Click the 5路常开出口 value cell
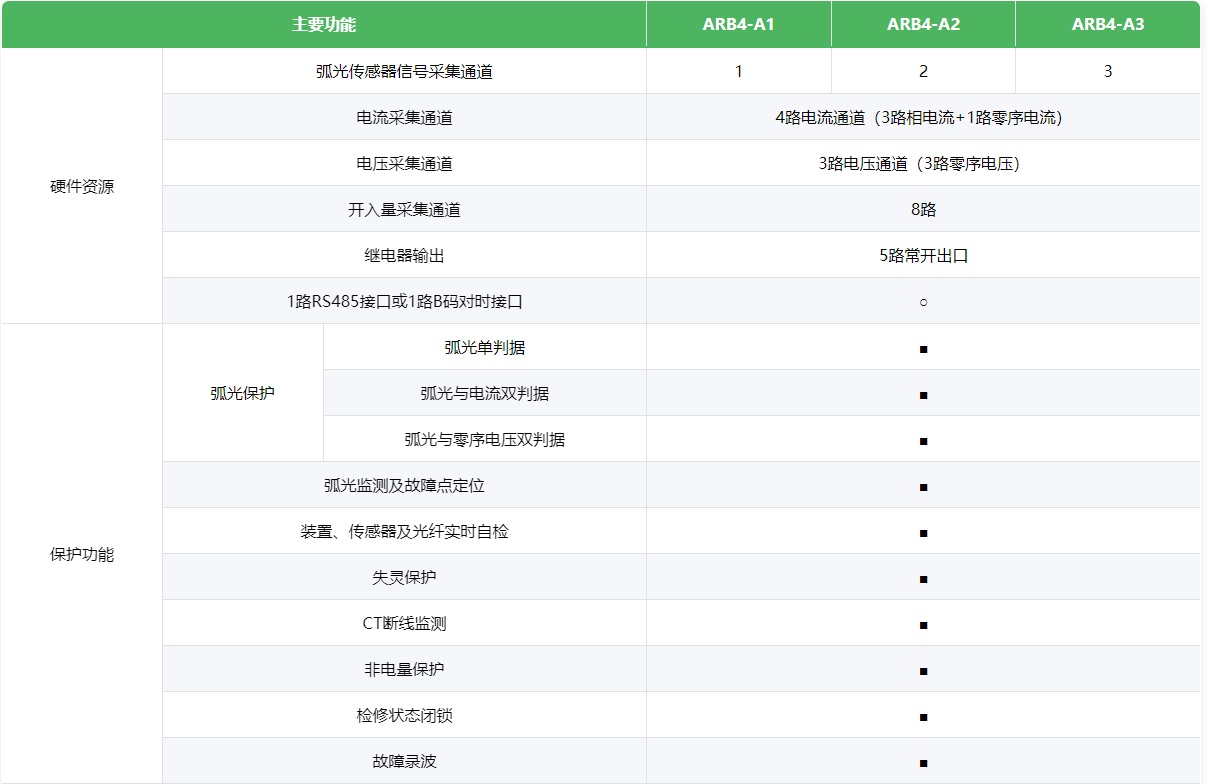Screen dimensions: 1209x784 coord(923,255)
